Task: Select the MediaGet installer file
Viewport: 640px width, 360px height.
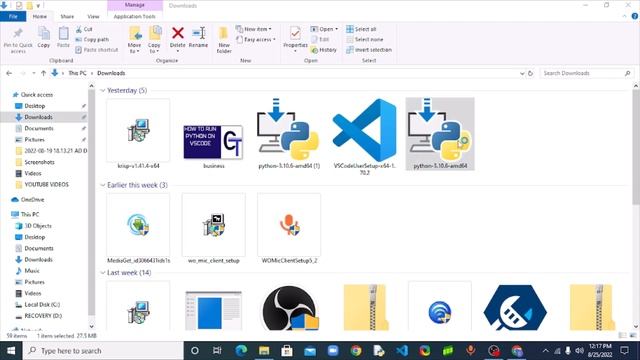Action: point(138,229)
